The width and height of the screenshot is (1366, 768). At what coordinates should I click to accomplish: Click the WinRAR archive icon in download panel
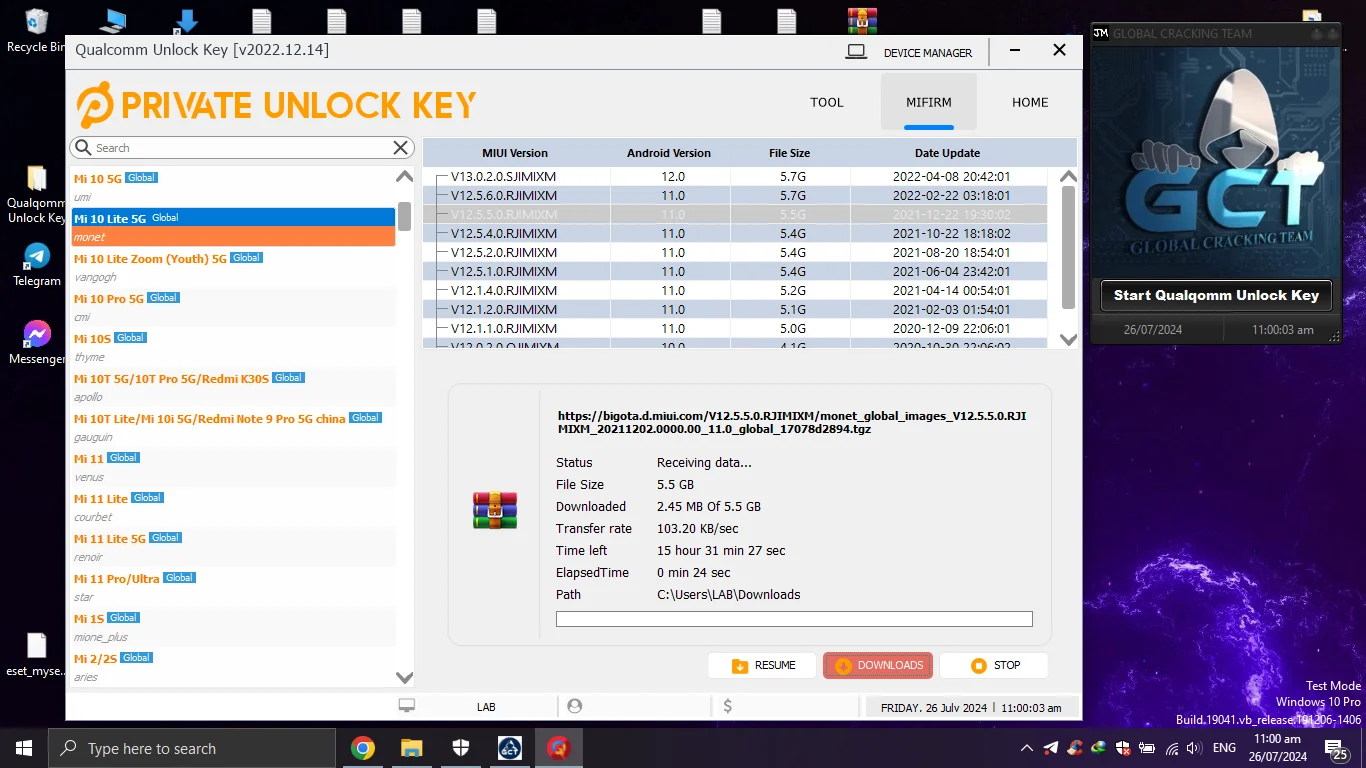click(495, 510)
